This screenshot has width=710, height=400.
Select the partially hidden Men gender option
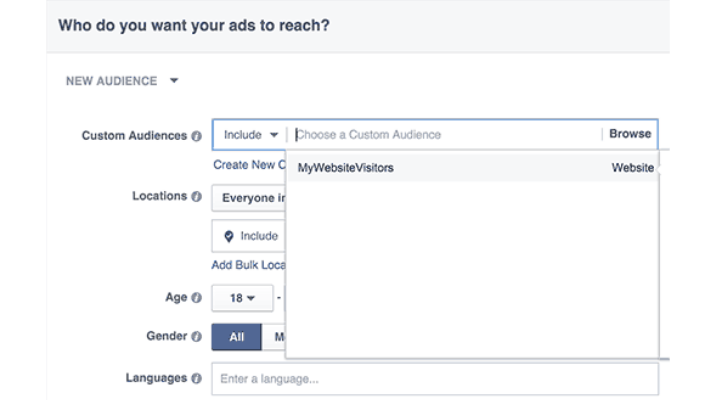pyautogui.click(x=274, y=337)
